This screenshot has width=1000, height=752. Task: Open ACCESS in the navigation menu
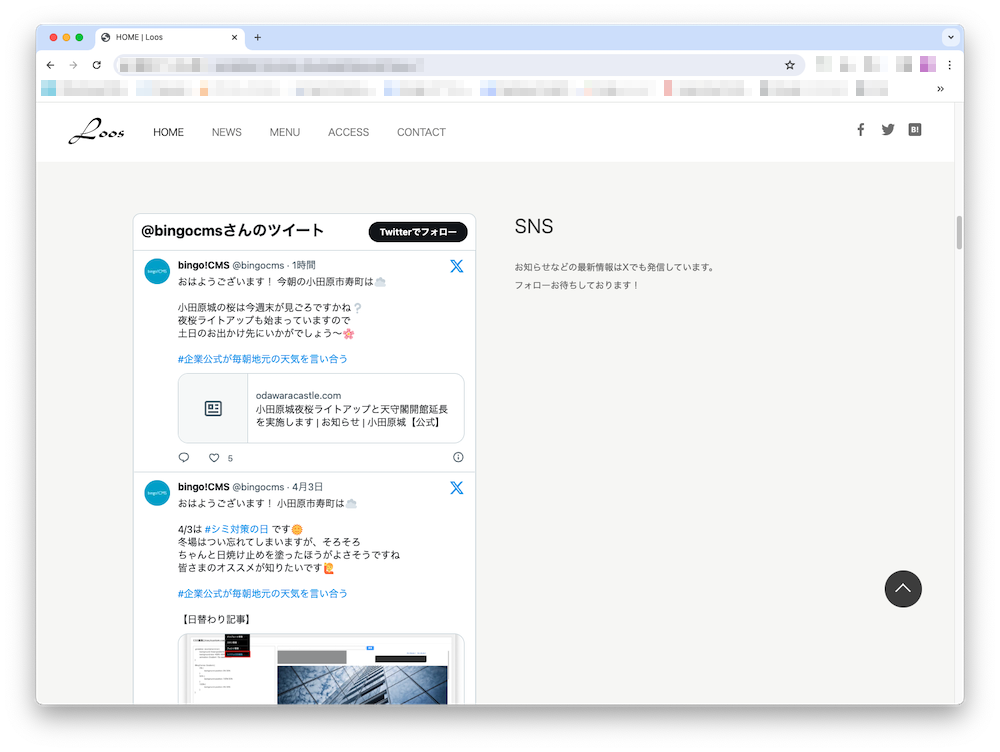(348, 132)
